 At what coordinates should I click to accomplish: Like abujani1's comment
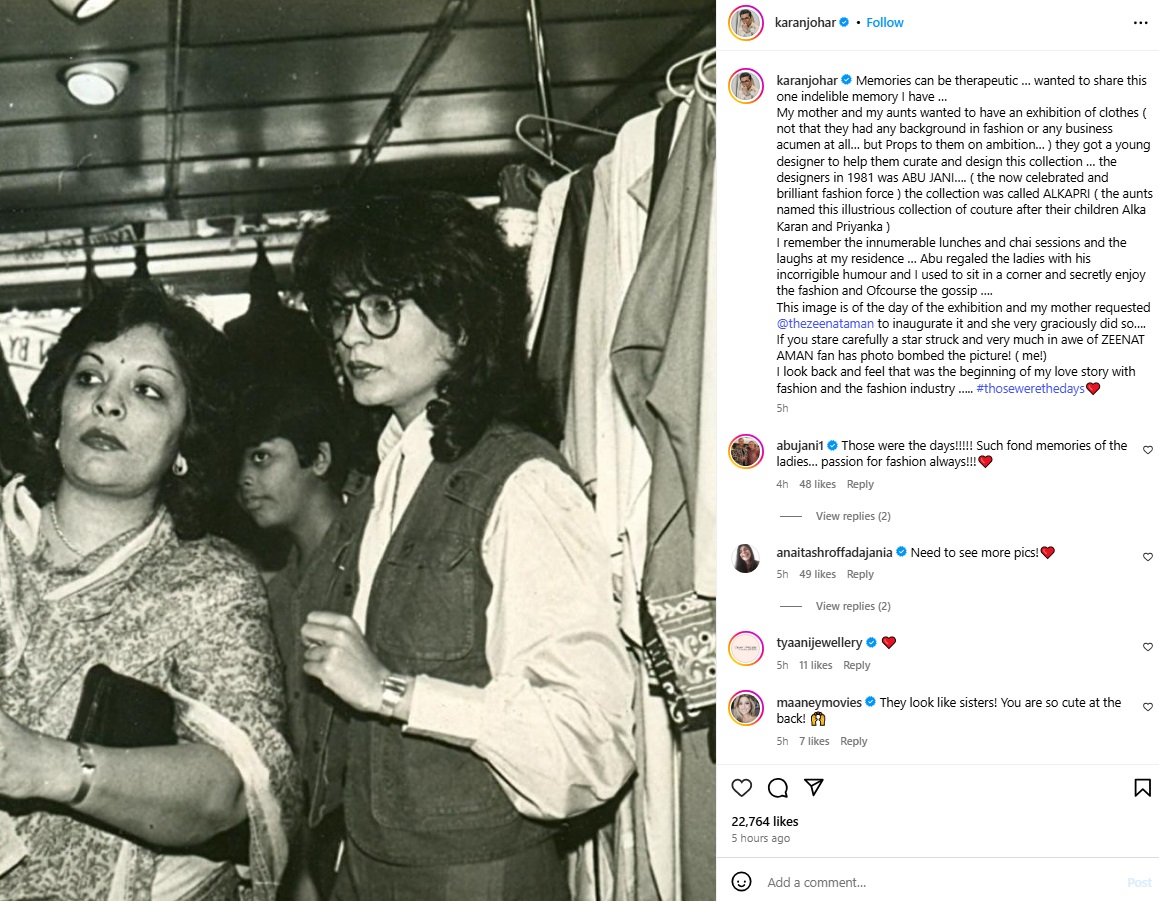[x=1147, y=449]
